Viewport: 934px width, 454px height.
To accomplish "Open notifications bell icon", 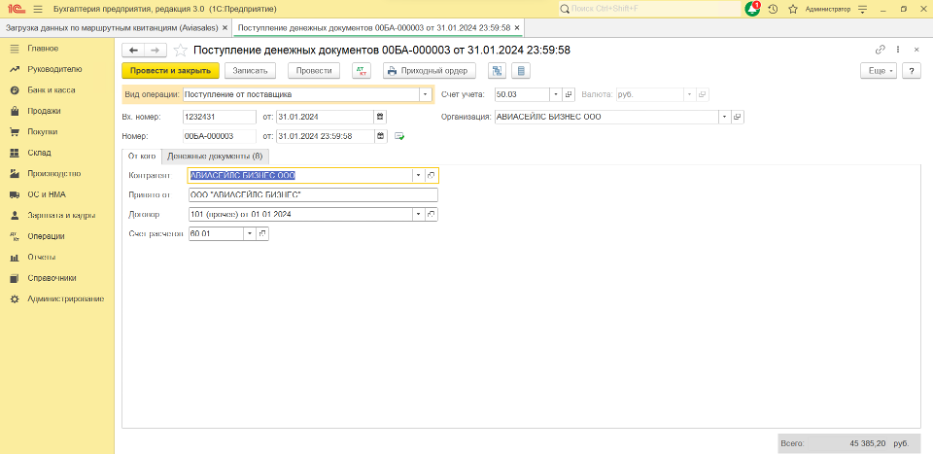I will coord(752,9).
